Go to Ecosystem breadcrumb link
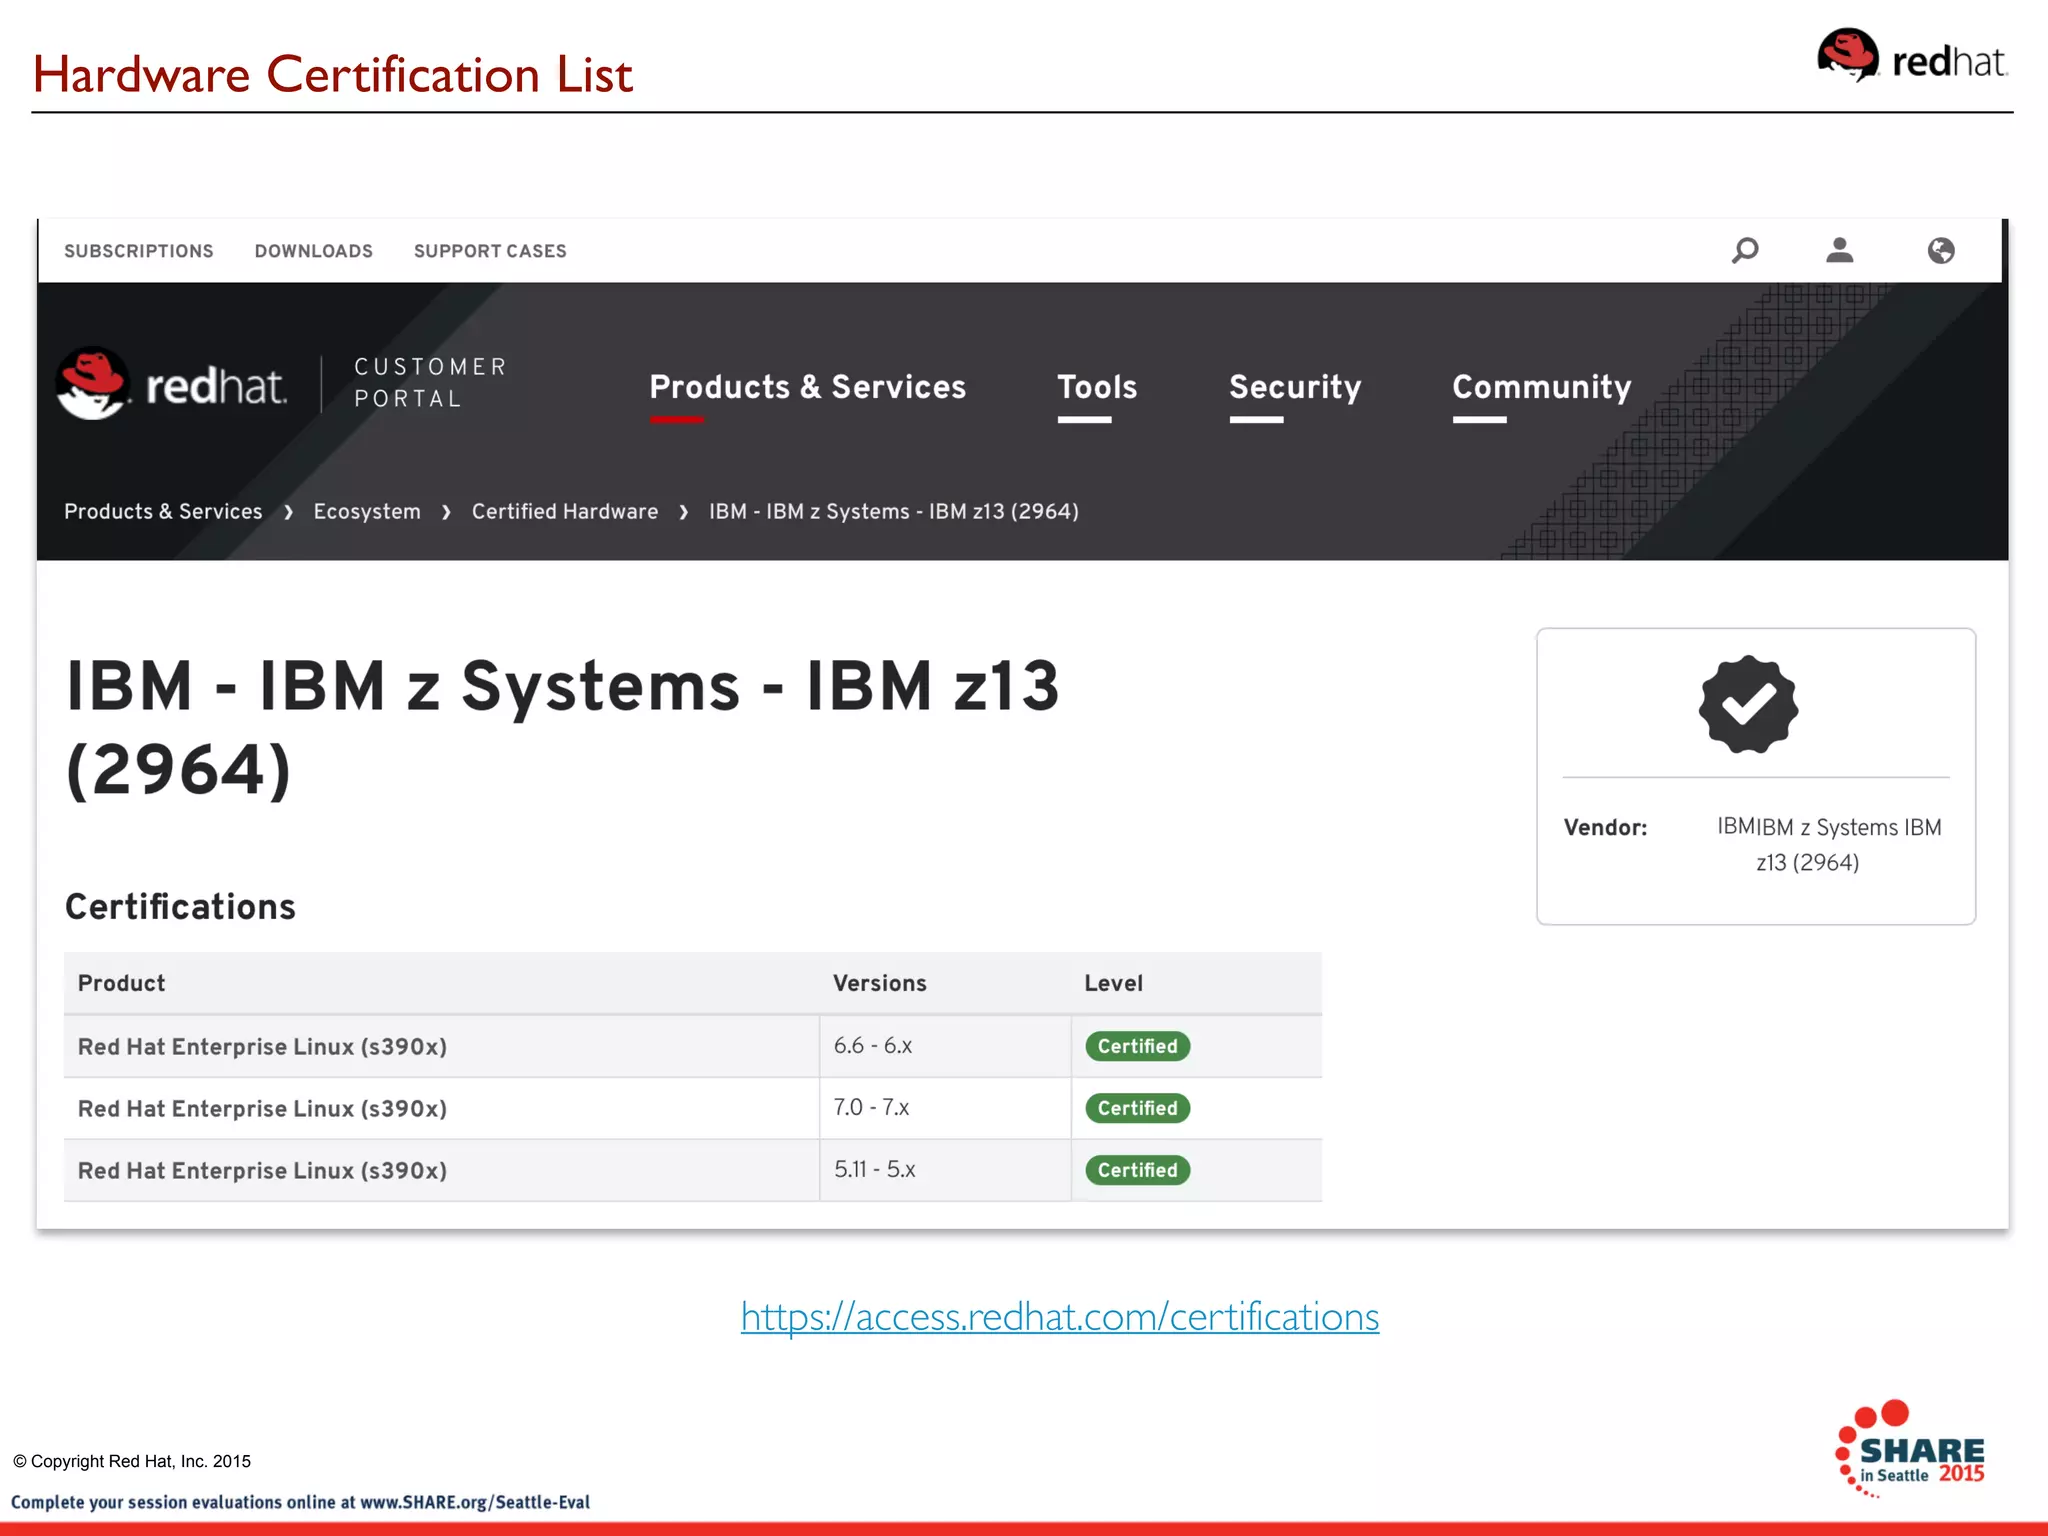Screen dimensions: 2048x1536 (367, 511)
